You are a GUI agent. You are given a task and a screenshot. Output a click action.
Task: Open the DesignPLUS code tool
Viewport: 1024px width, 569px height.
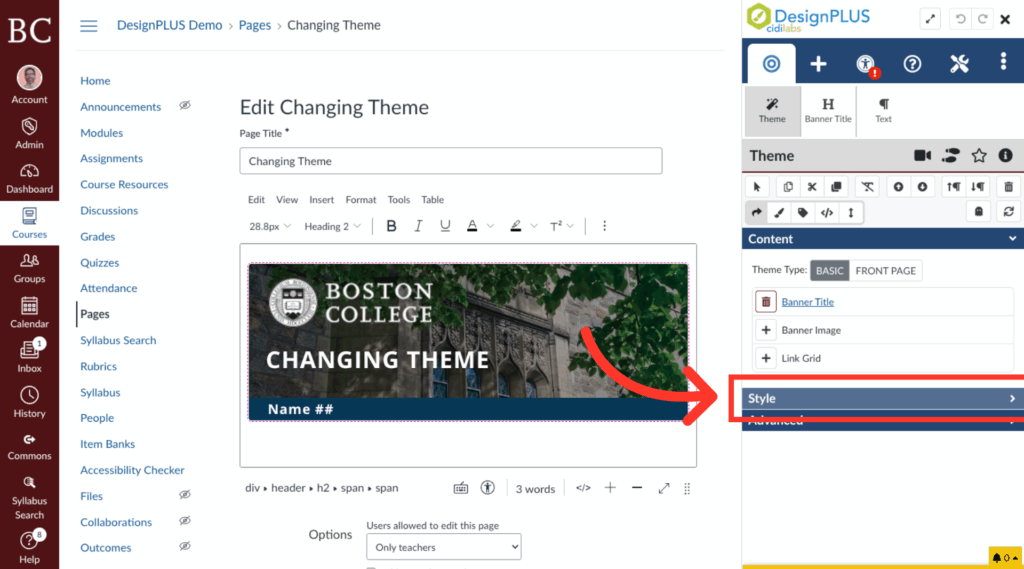point(827,212)
